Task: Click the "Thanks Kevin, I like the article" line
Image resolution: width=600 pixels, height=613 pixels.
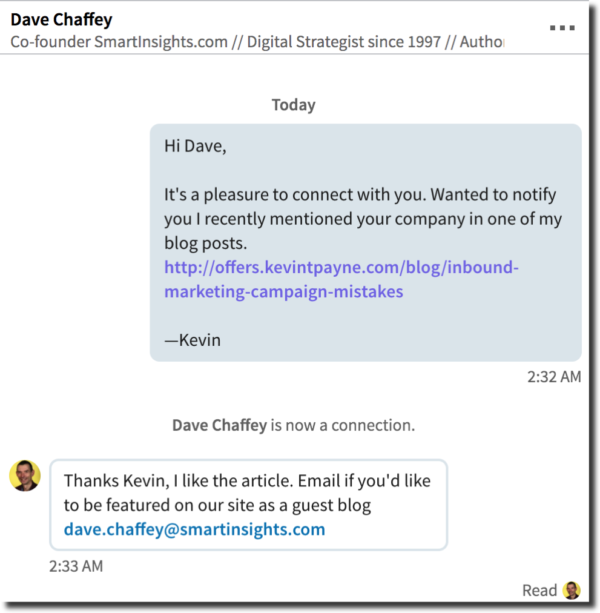Action: click(x=200, y=481)
